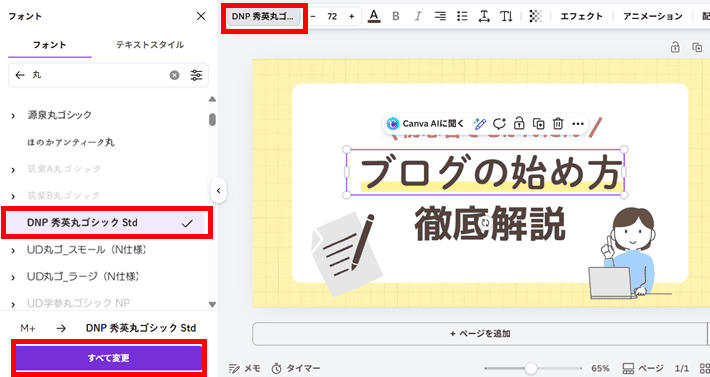
Task: Switch to vertical text orientation
Action: pos(506,16)
